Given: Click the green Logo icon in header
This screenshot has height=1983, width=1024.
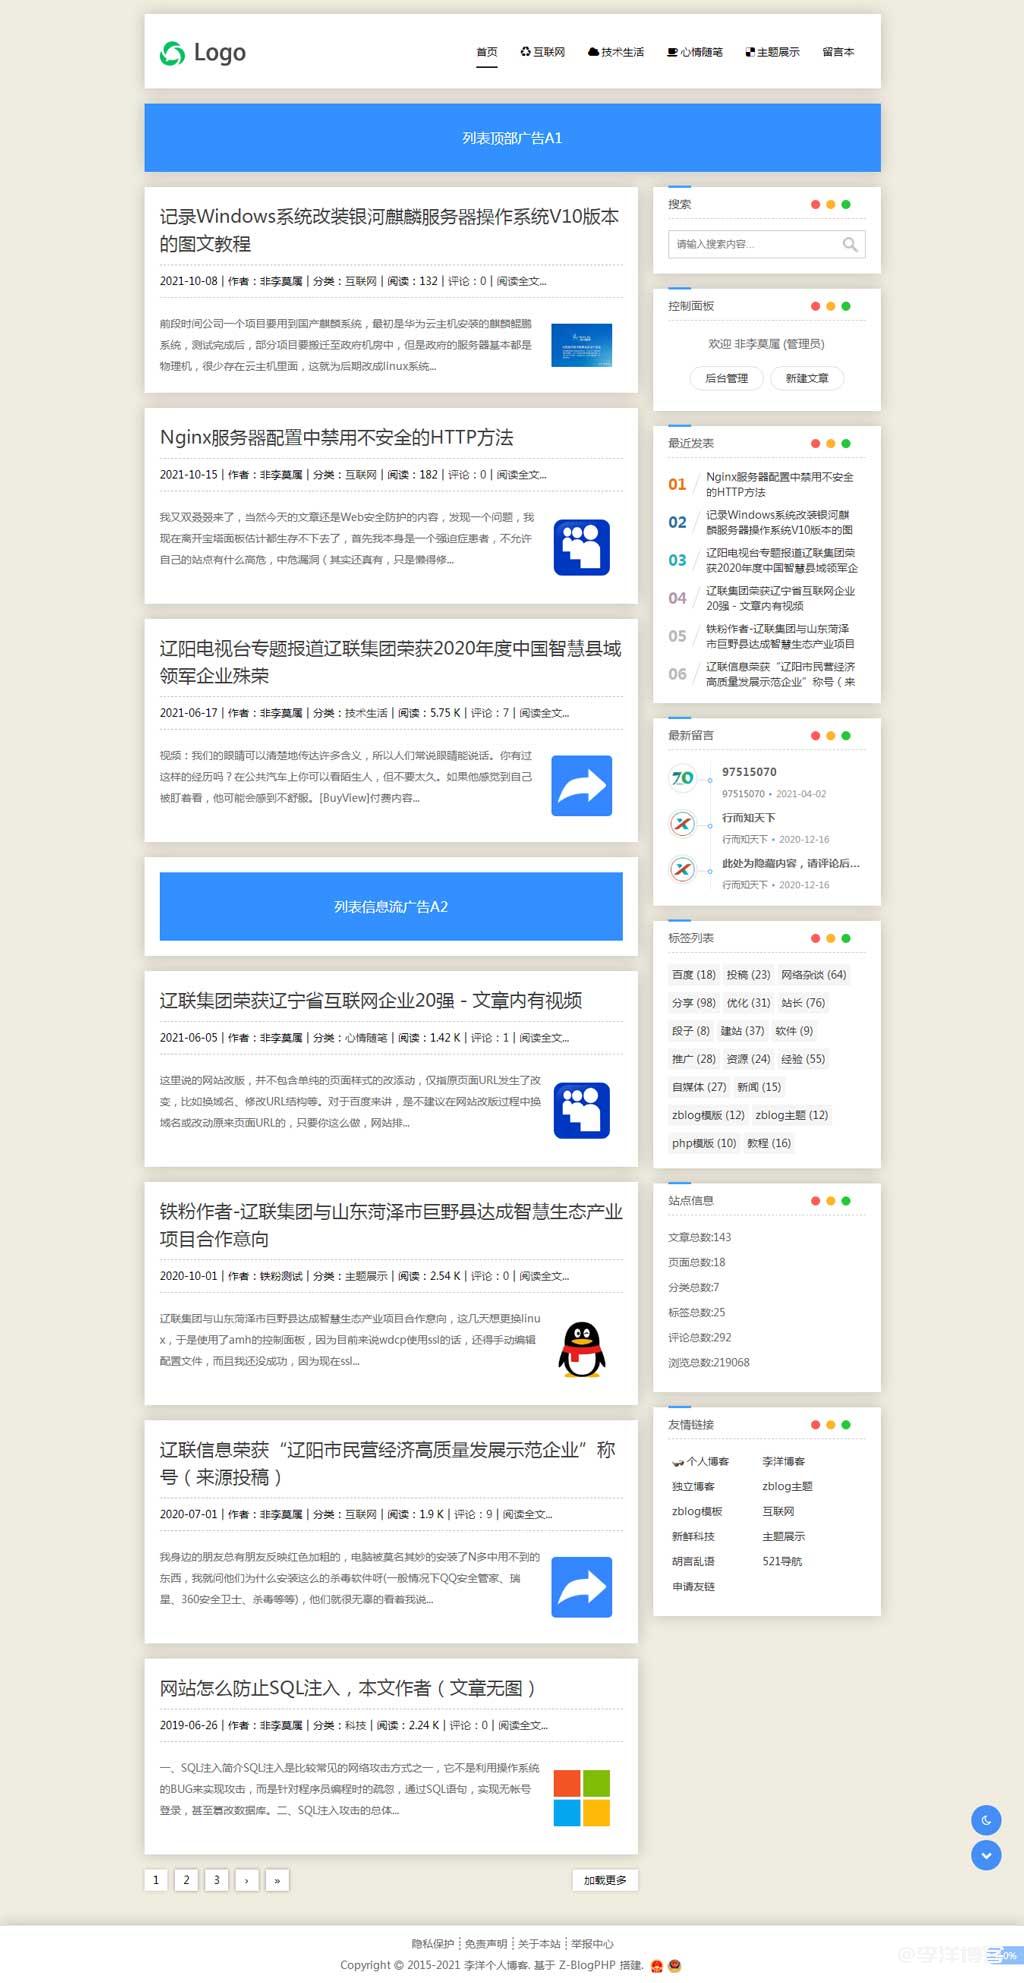Looking at the screenshot, I should [x=172, y=53].
